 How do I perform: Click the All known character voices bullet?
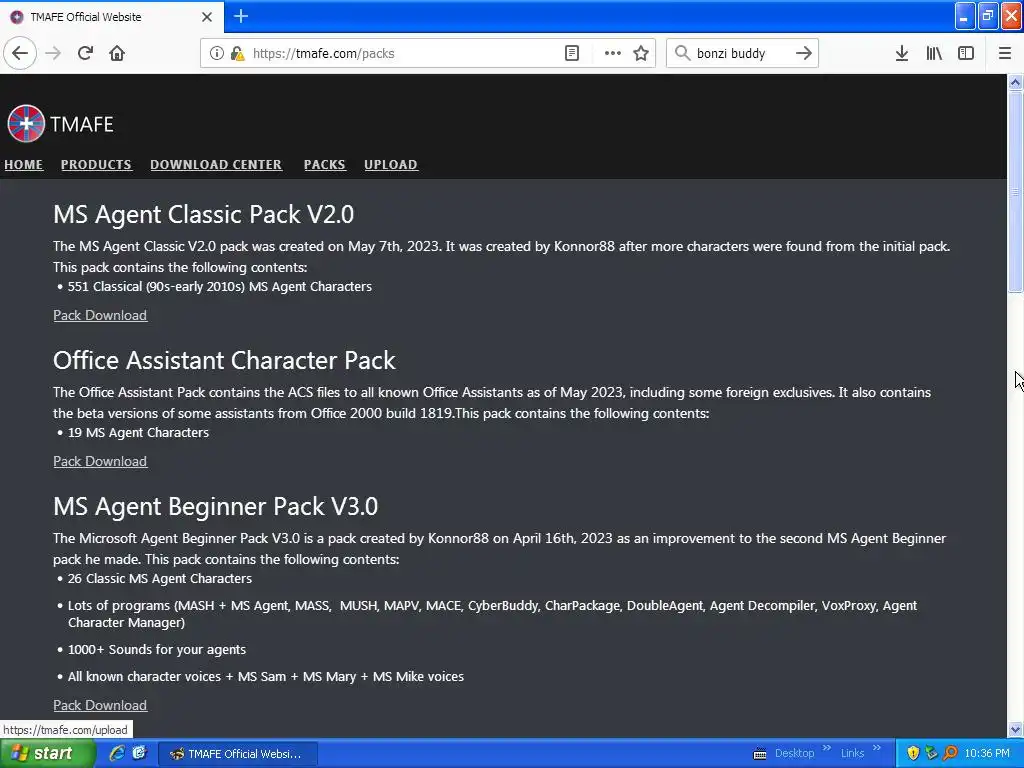pos(266,677)
